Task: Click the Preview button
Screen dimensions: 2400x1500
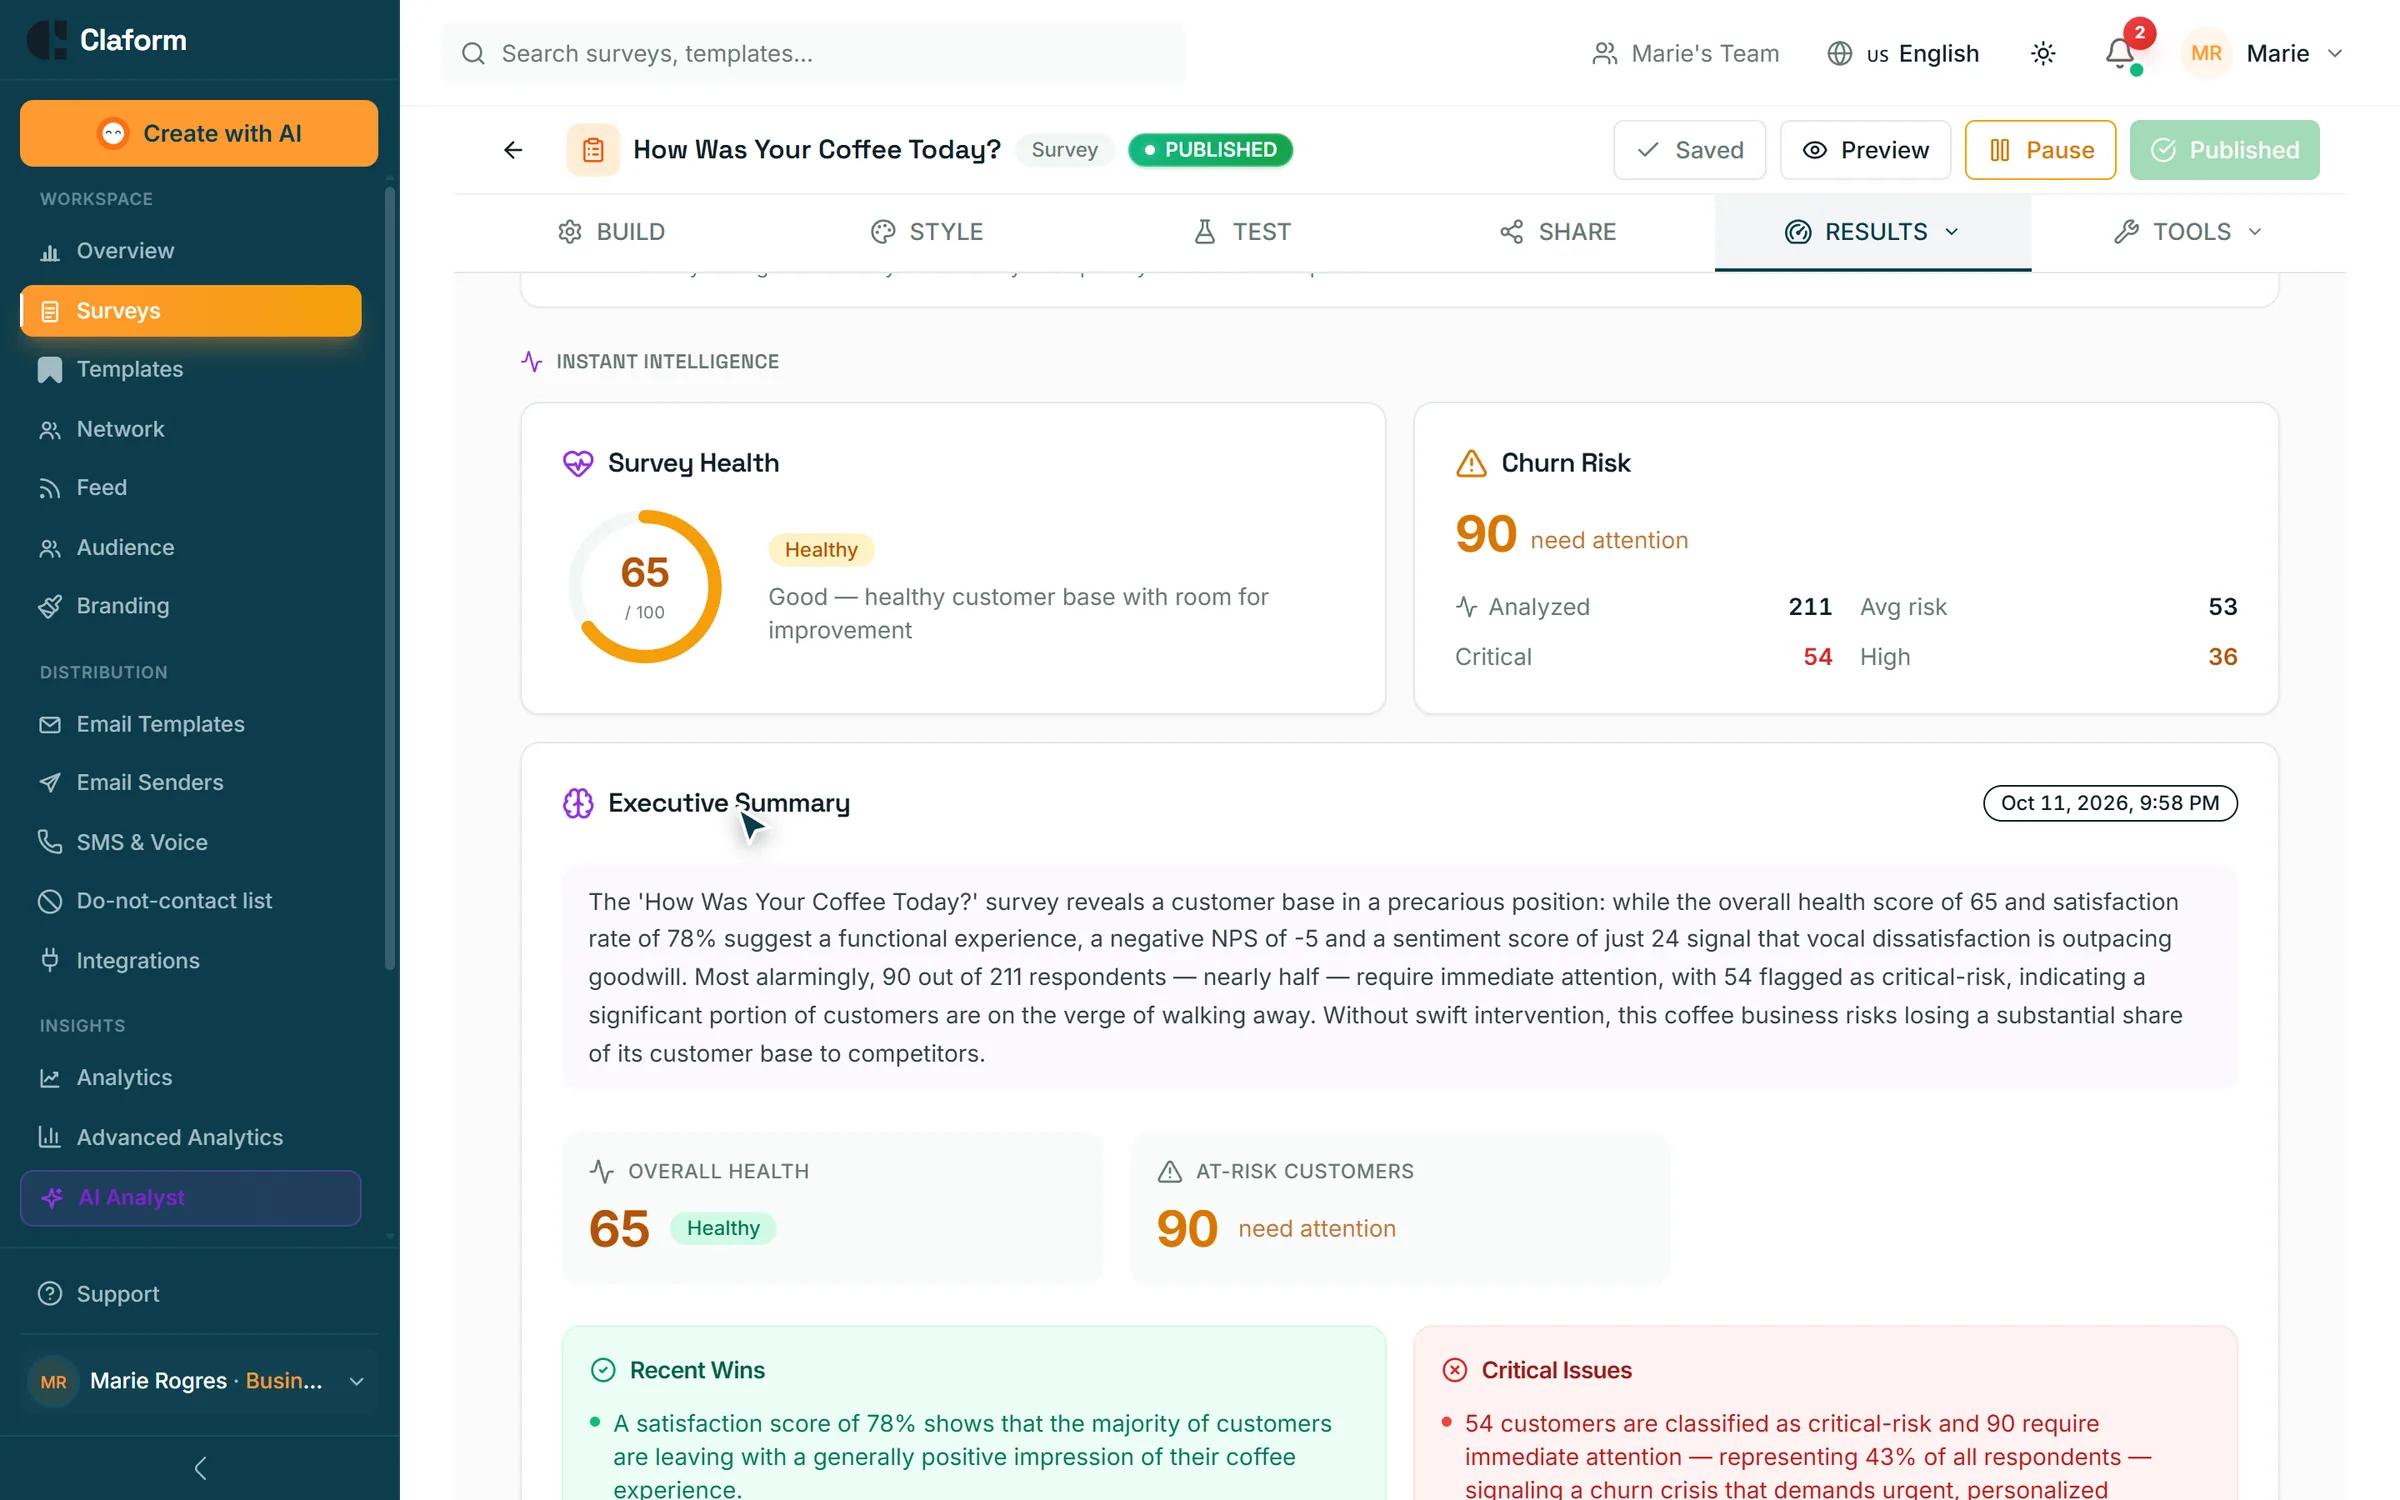Action: coord(1865,150)
